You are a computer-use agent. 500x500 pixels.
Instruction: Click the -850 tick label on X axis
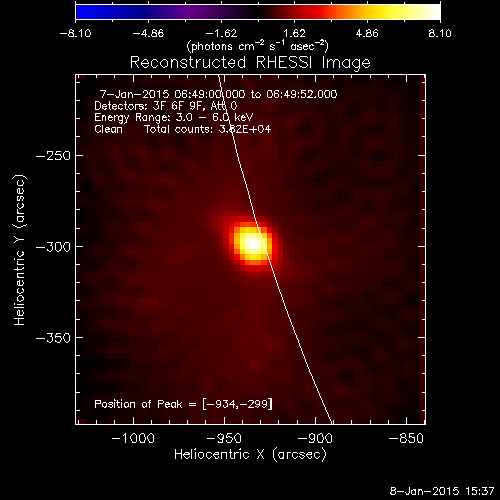pyautogui.click(x=406, y=438)
